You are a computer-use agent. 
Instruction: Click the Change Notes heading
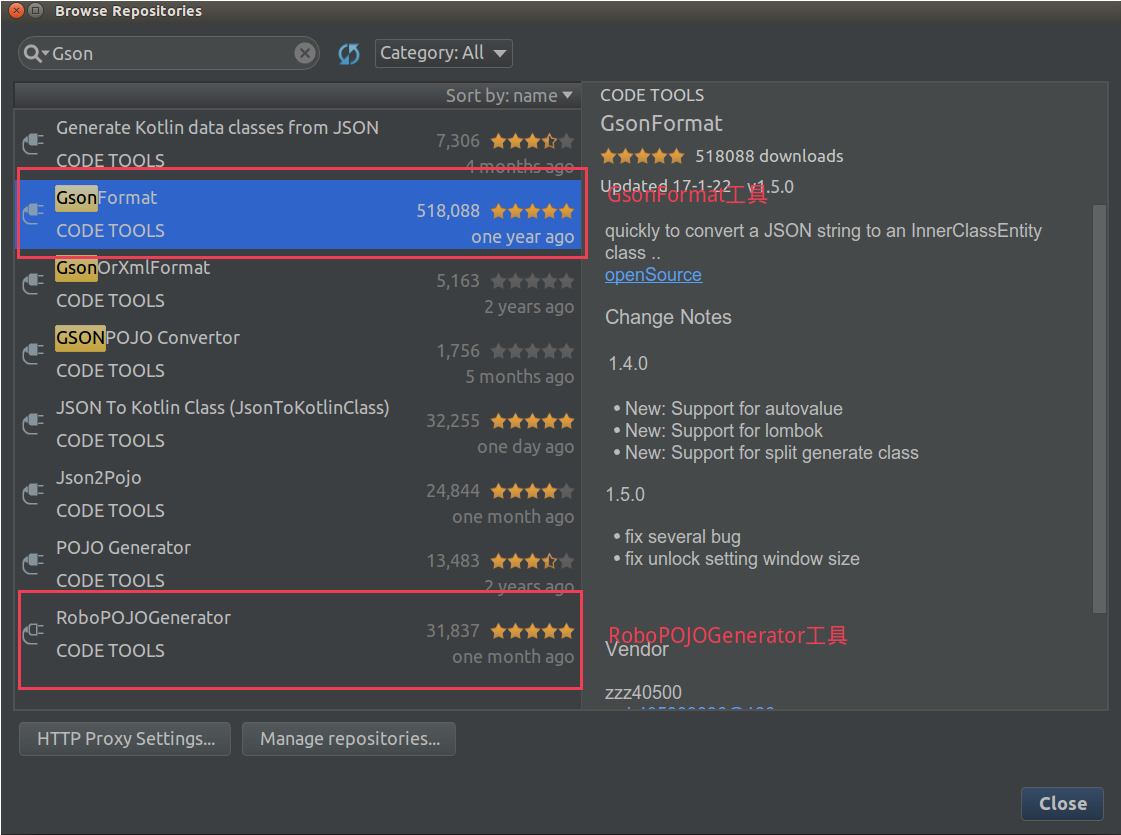(x=668, y=317)
